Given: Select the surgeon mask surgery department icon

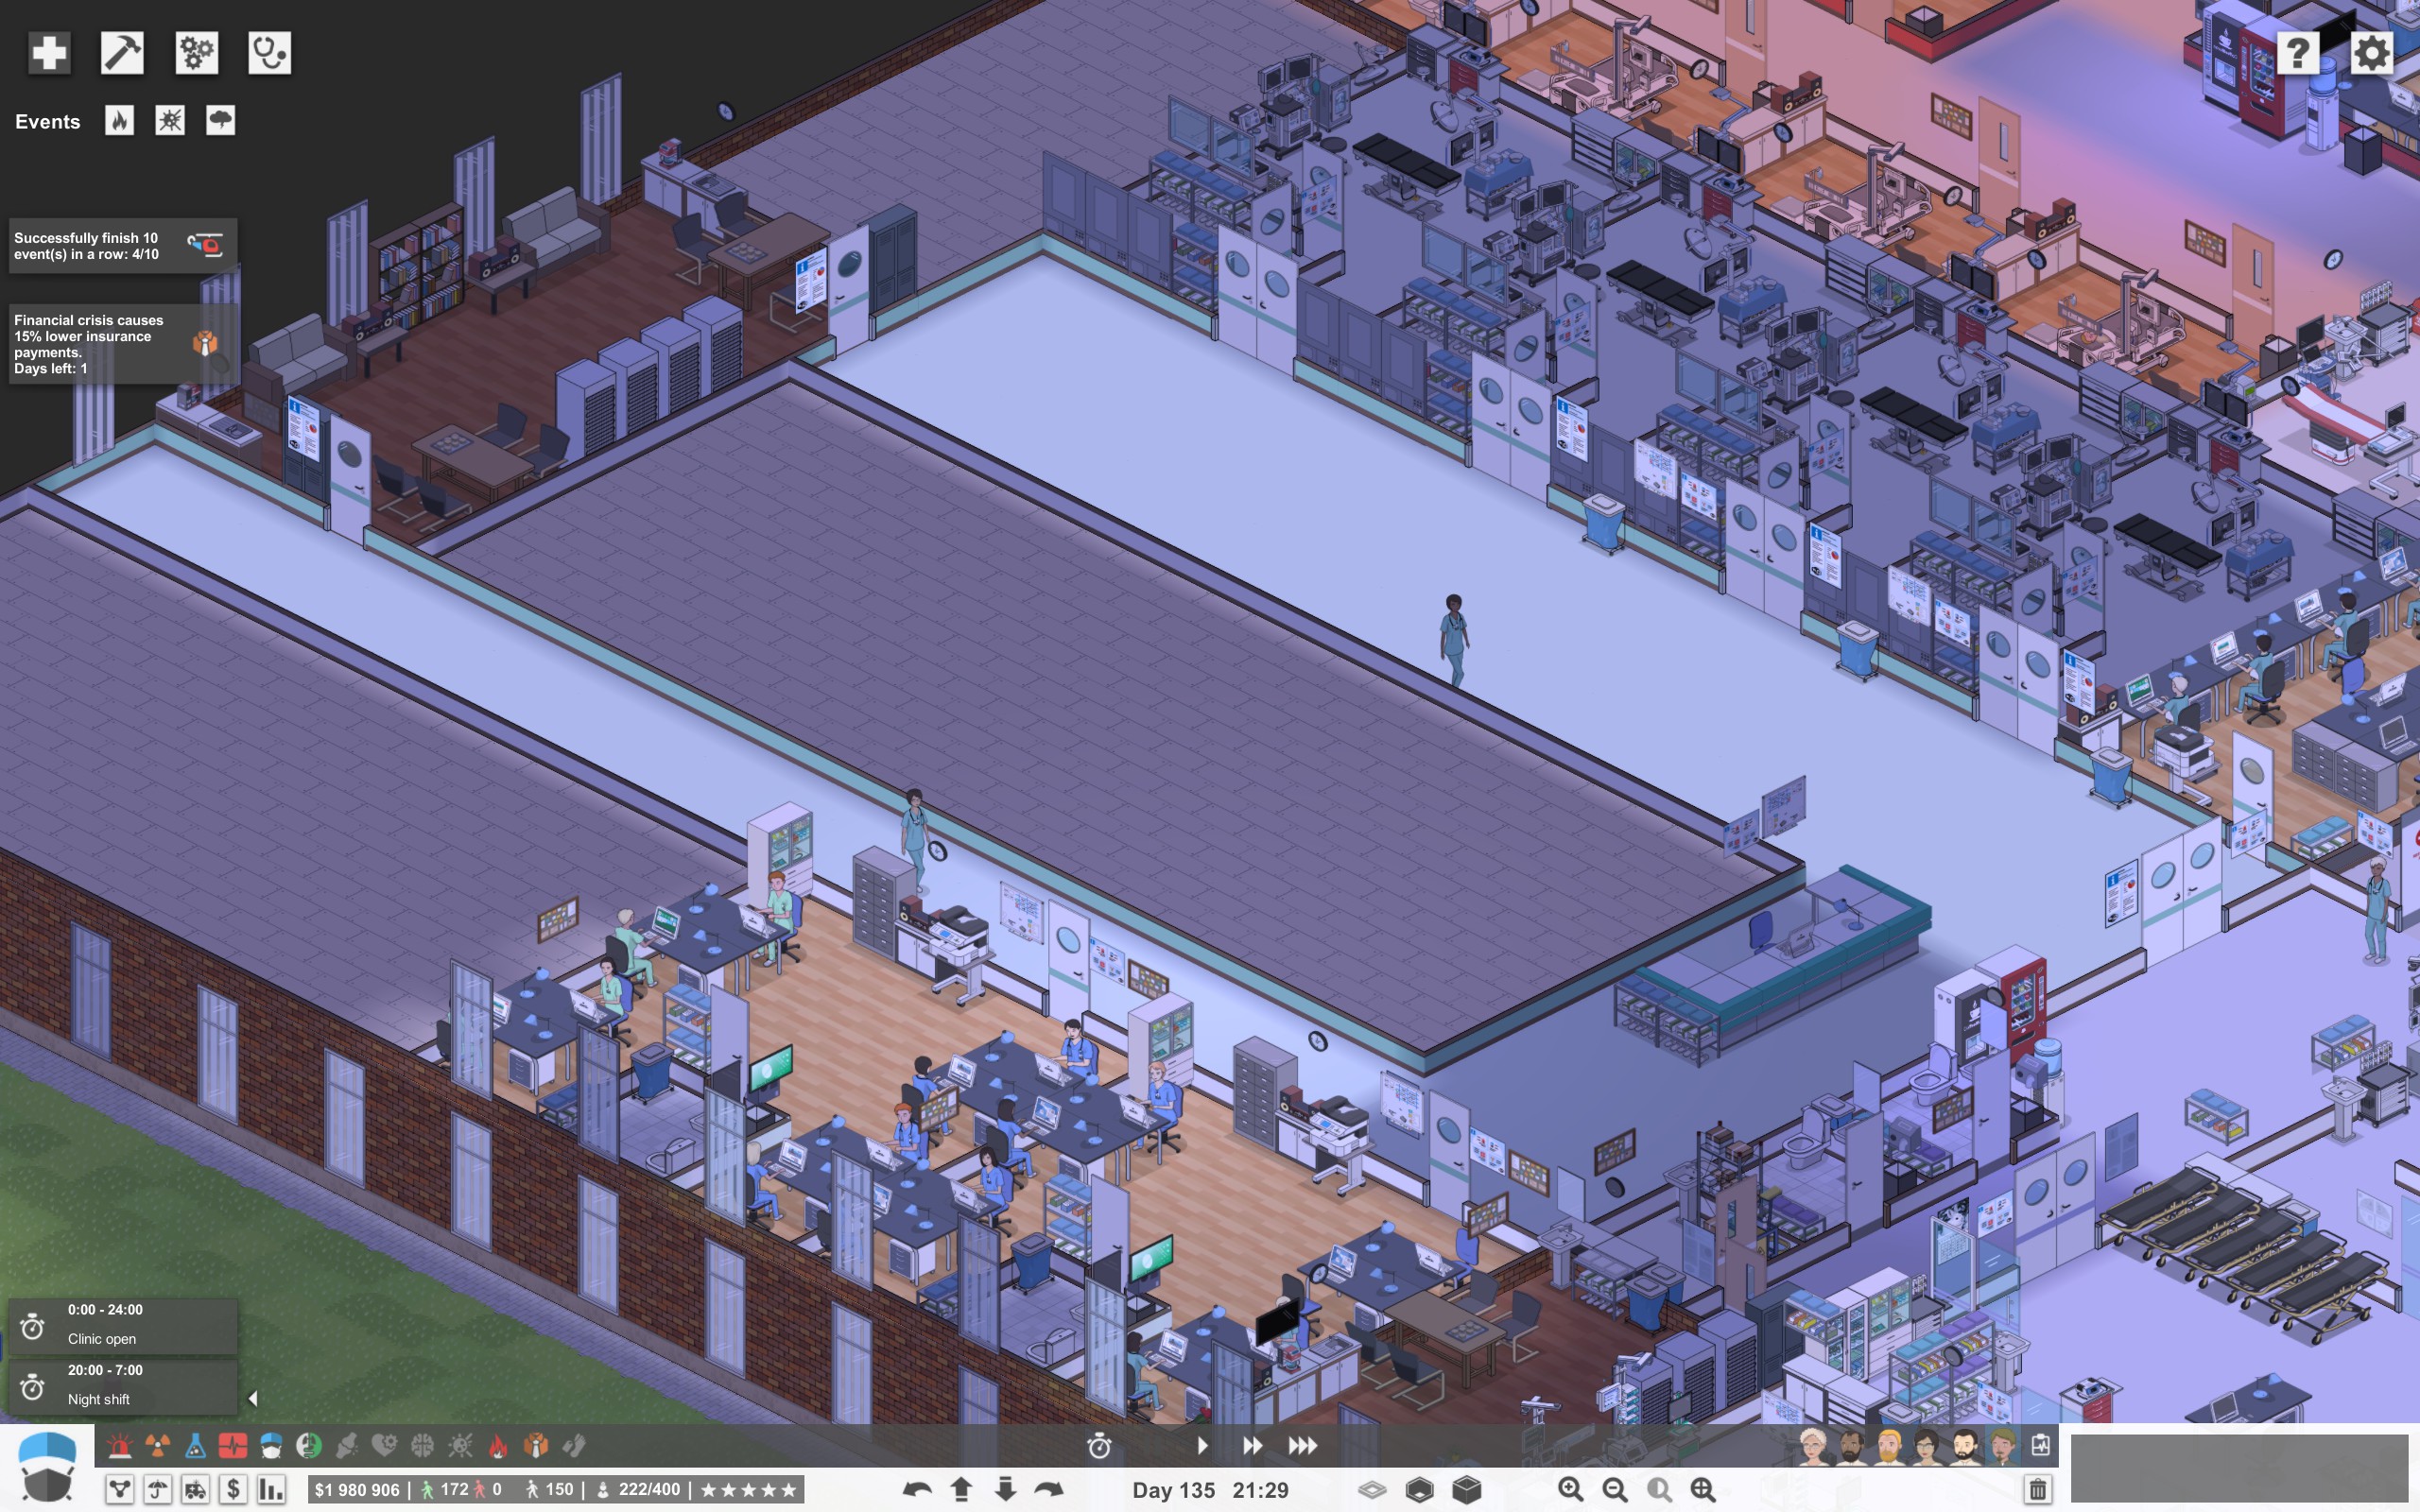Looking at the screenshot, I should tap(271, 1445).
